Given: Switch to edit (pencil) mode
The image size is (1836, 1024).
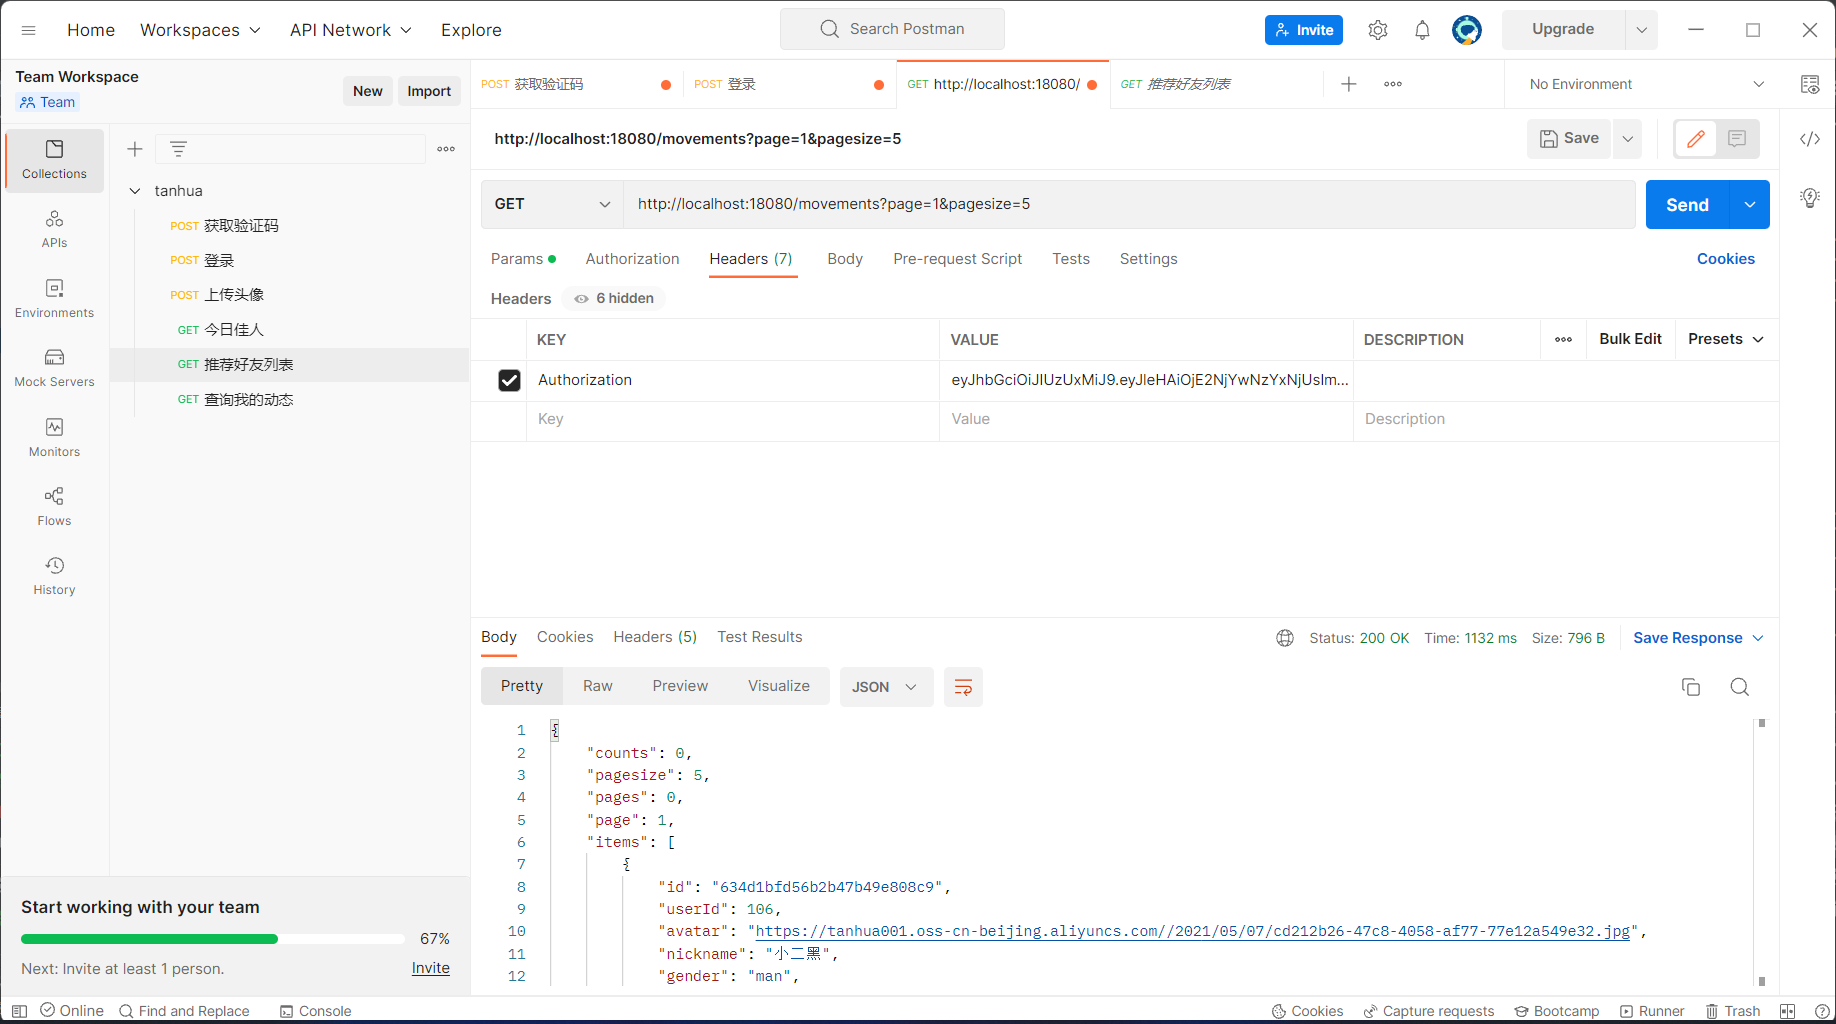Looking at the screenshot, I should 1696,138.
